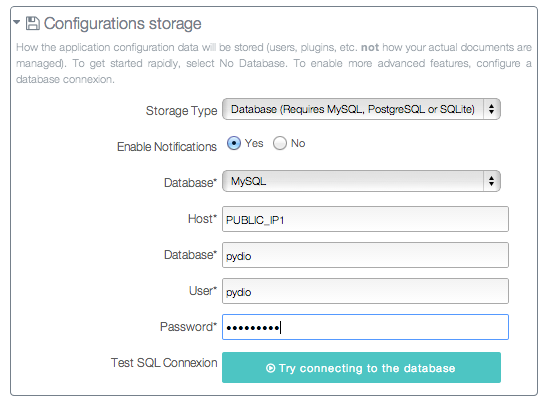Click the Password label text

tap(188, 327)
